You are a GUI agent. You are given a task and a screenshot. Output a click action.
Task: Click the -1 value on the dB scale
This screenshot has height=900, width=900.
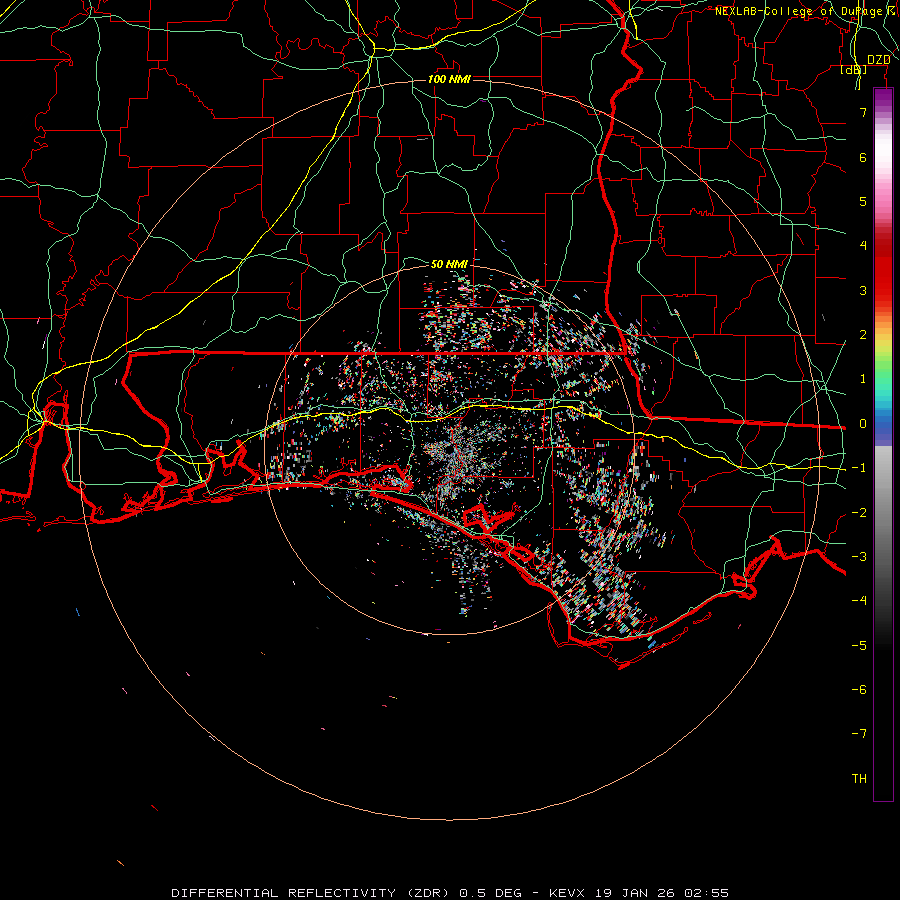[x=859, y=468]
